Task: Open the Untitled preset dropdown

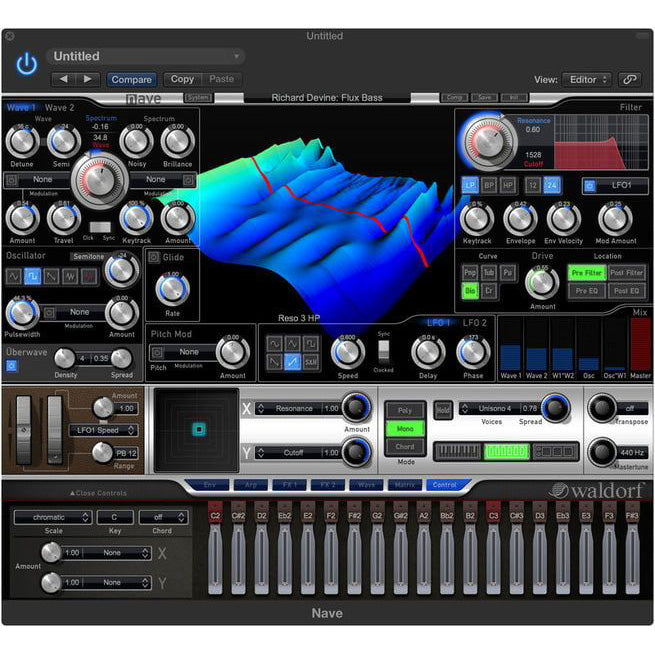Action: tap(146, 57)
